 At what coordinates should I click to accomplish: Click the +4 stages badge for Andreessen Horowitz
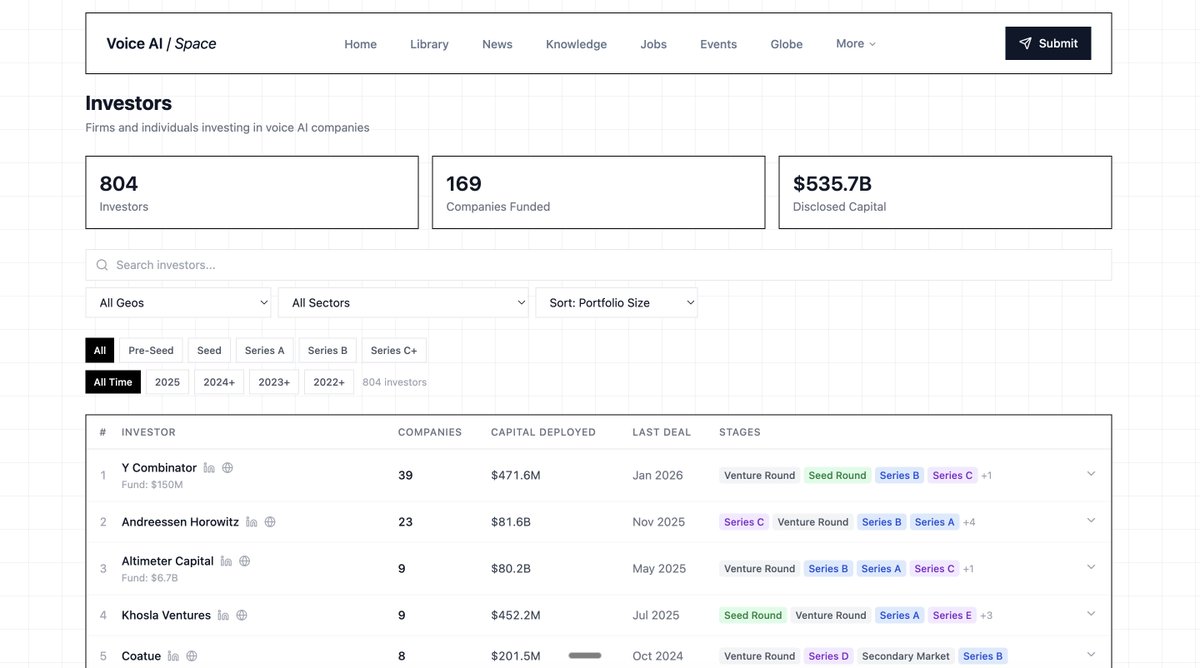coord(969,522)
